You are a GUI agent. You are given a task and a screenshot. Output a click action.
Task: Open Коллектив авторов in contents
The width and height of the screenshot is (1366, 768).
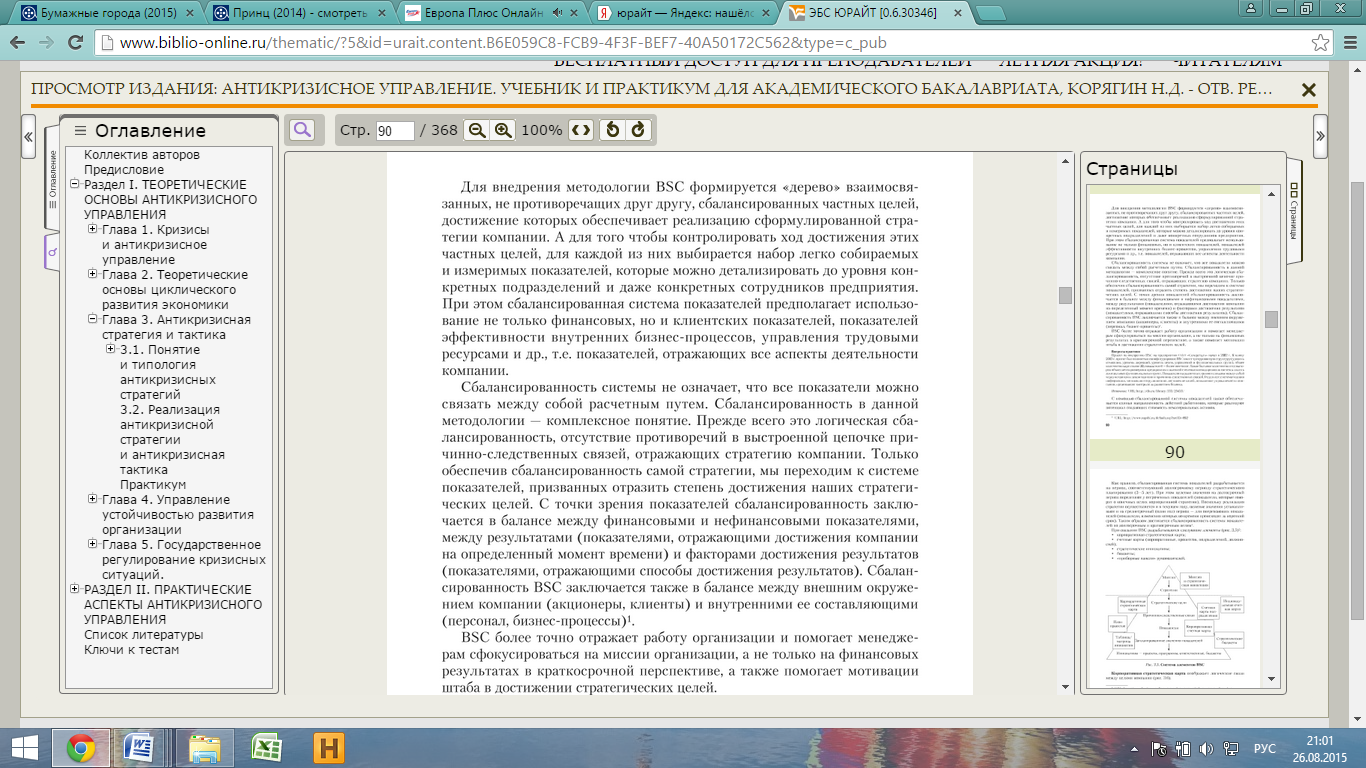(x=142, y=155)
